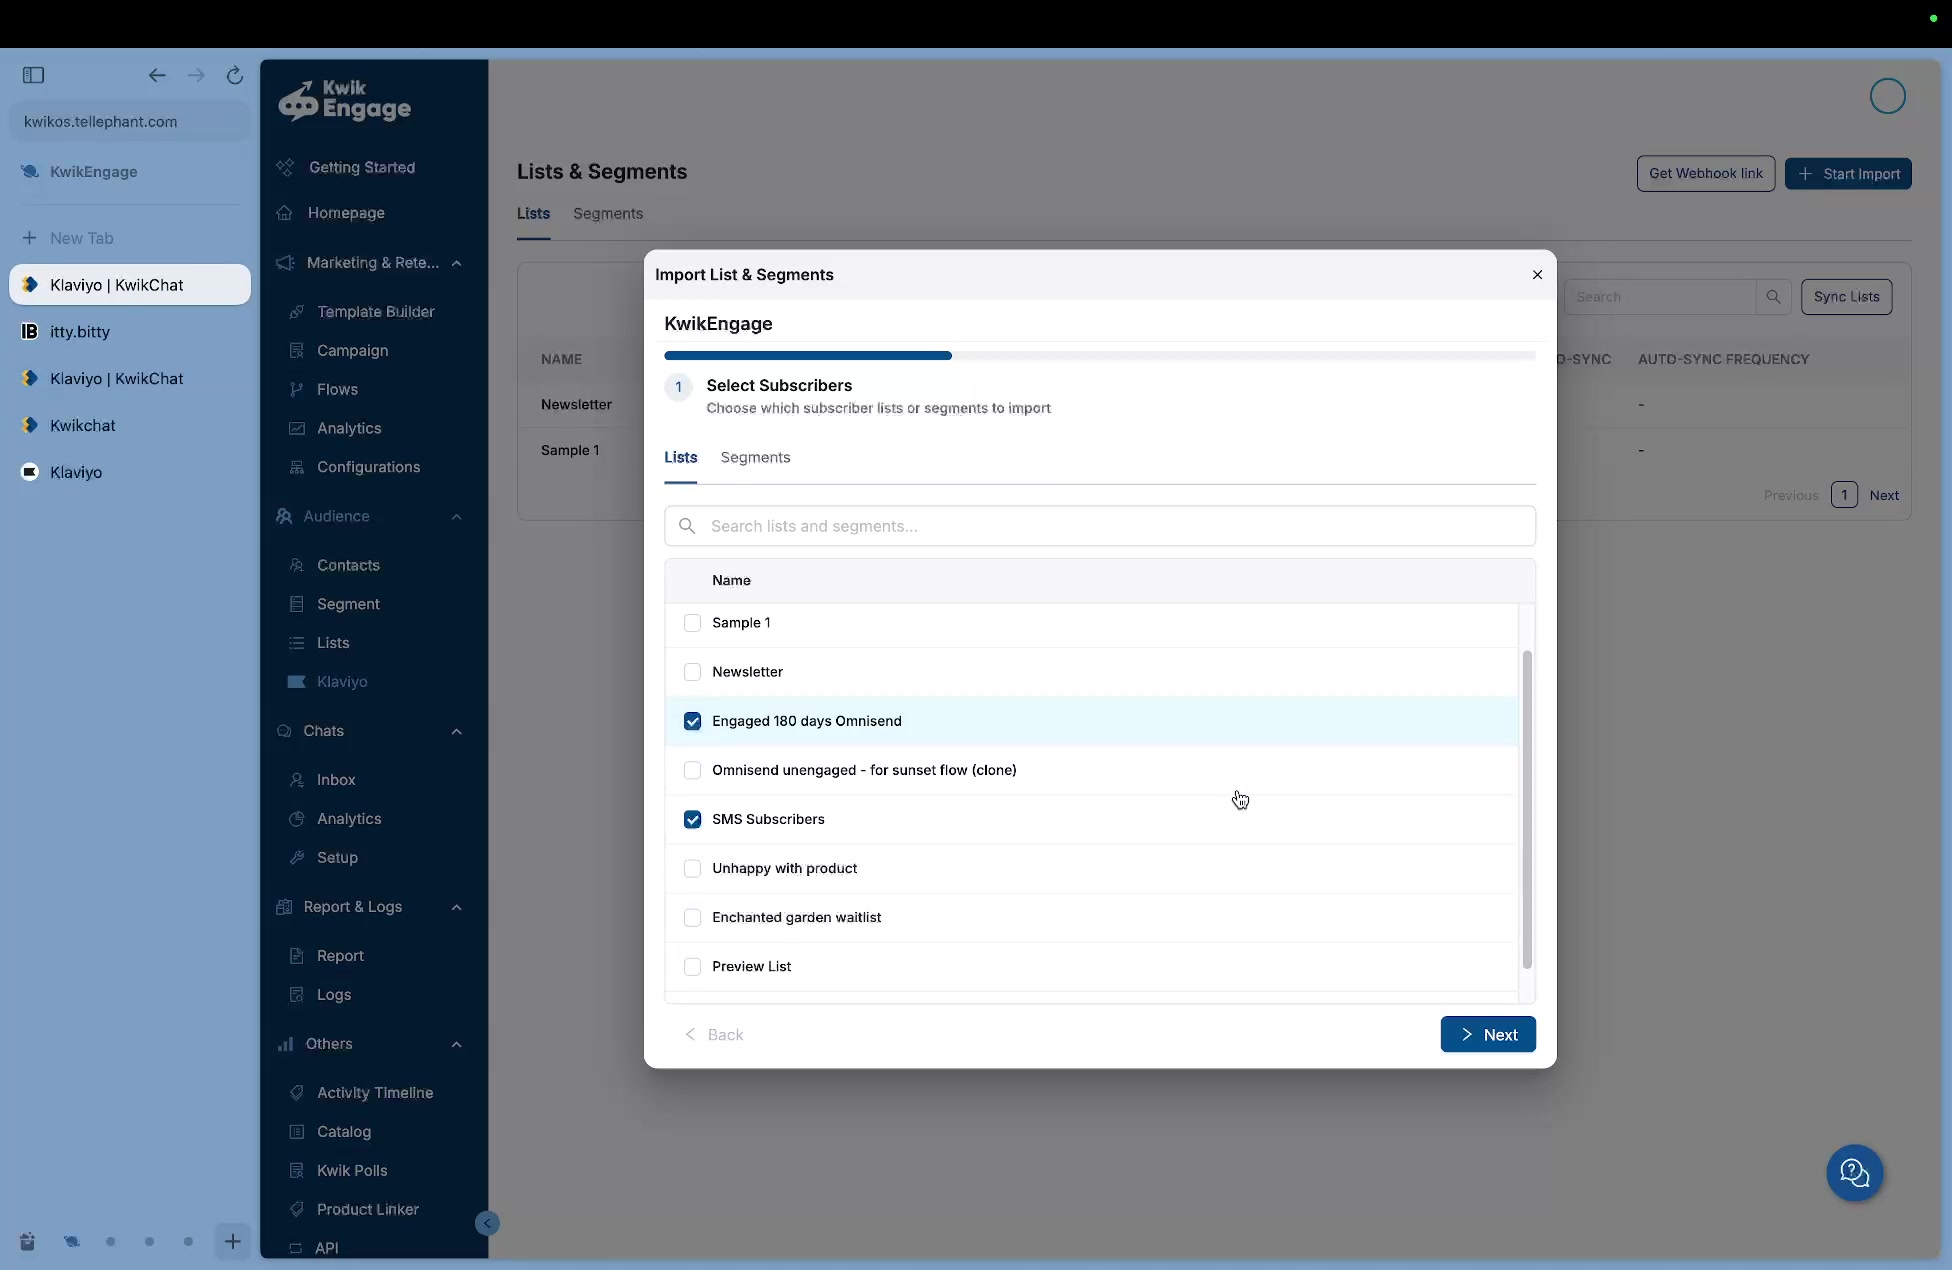The width and height of the screenshot is (1952, 1270).
Task: Click the Back button in the dialog
Action: coord(714,1034)
